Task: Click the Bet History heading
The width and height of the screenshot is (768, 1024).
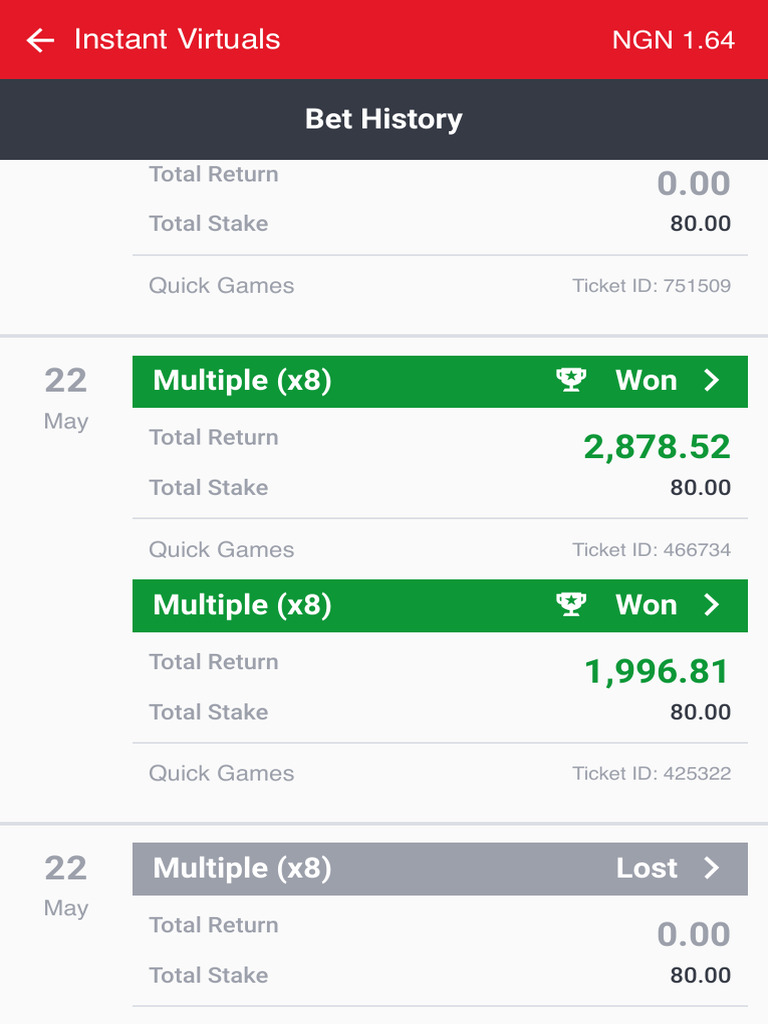Action: pyautogui.click(x=384, y=119)
